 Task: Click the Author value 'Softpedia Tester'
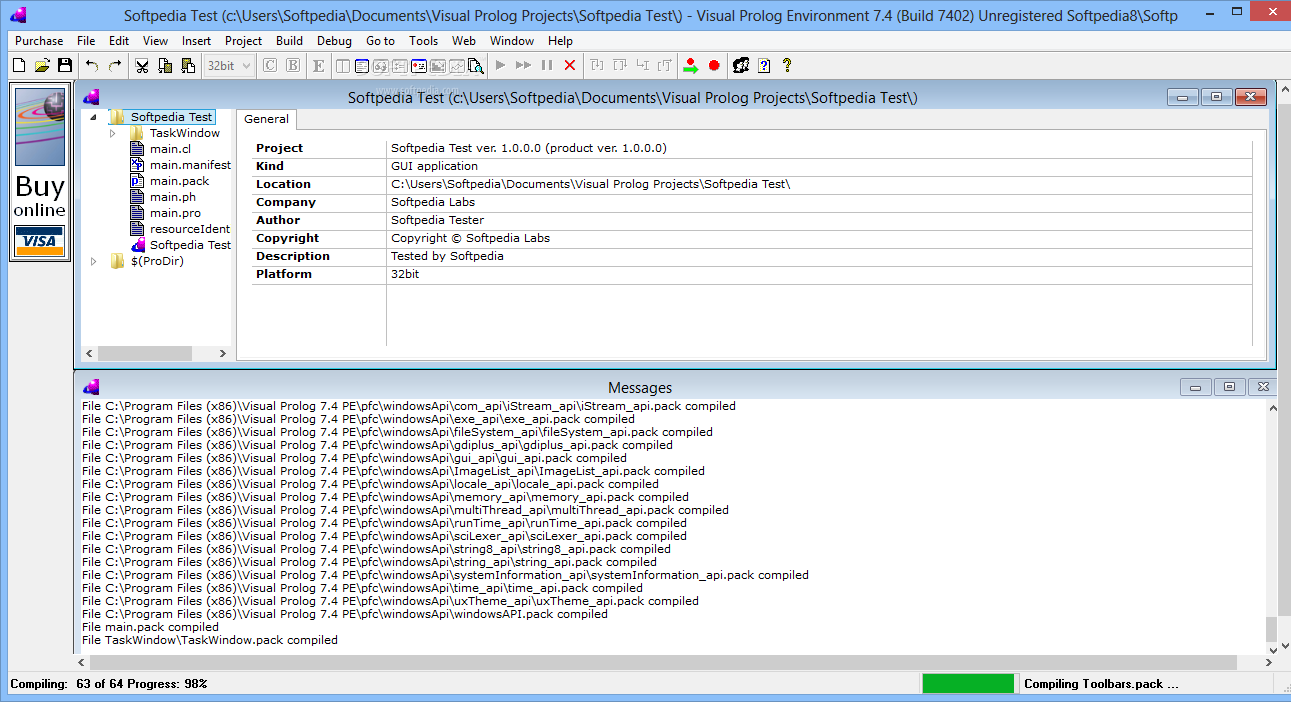tap(437, 220)
